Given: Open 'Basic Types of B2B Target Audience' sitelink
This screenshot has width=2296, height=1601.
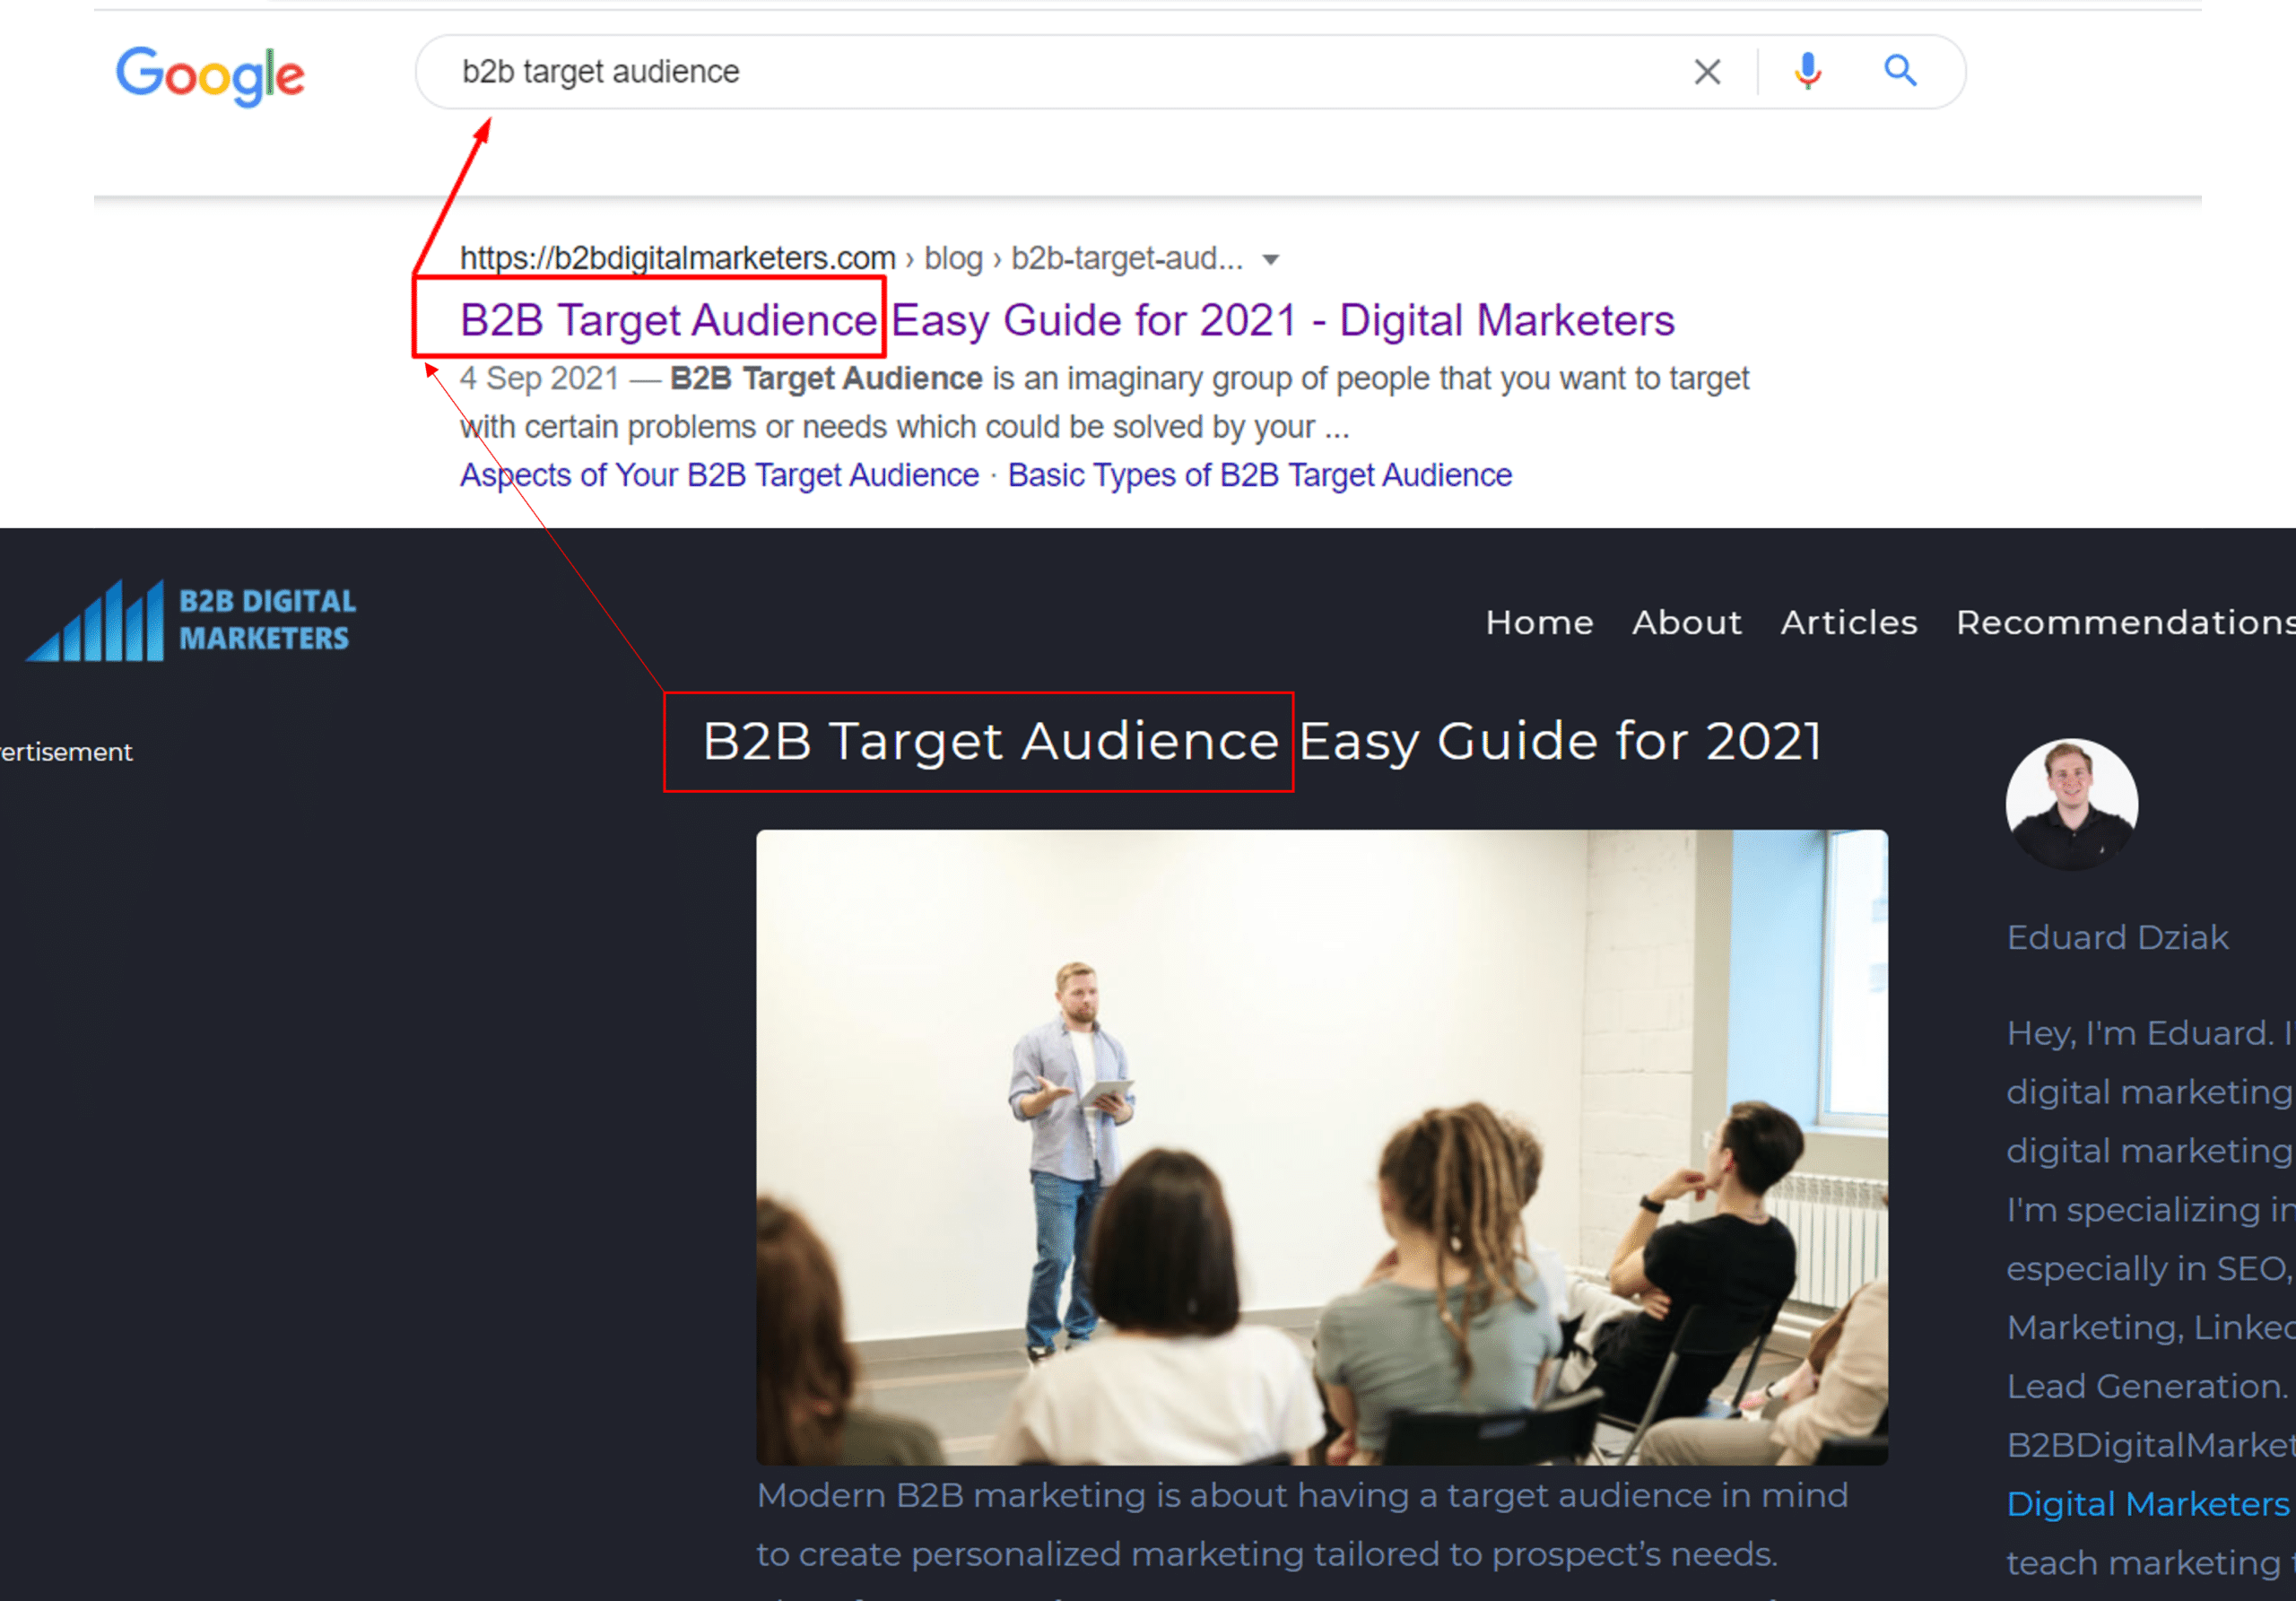Looking at the screenshot, I should coord(1260,475).
